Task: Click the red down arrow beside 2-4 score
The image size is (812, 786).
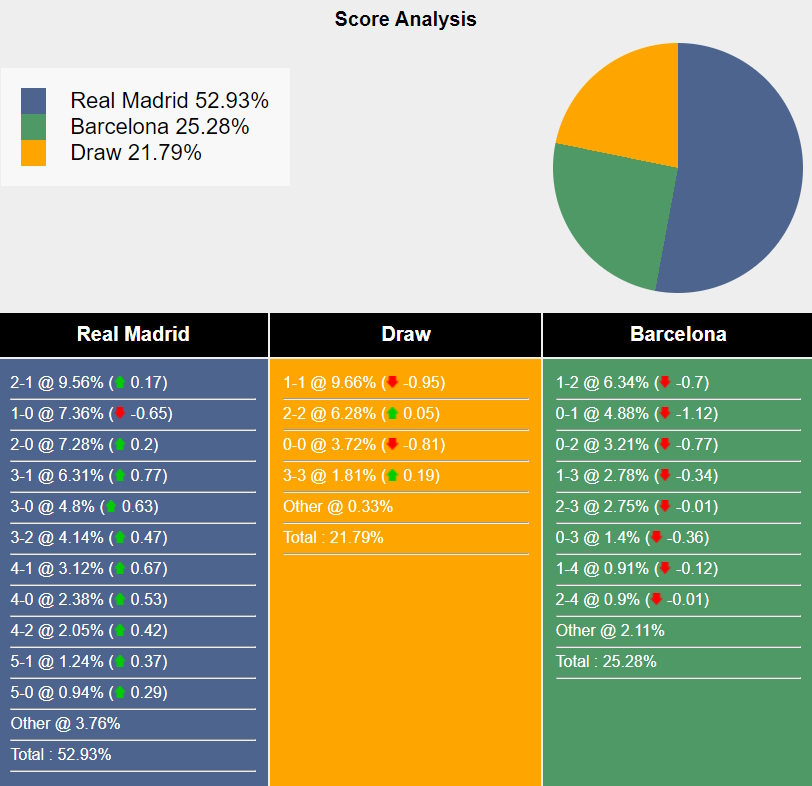Action: pos(657,599)
